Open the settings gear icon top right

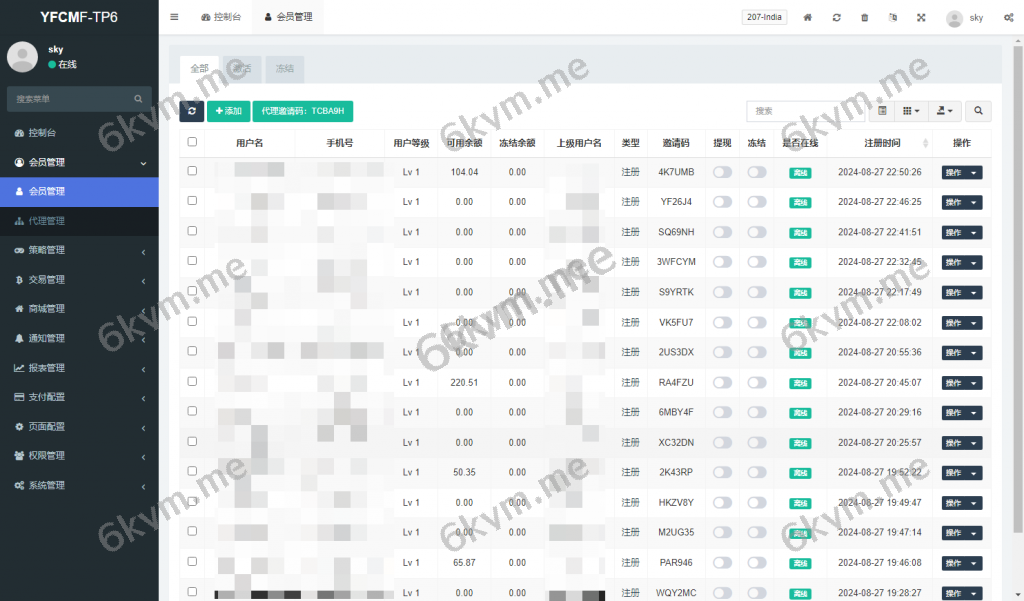coord(1008,17)
